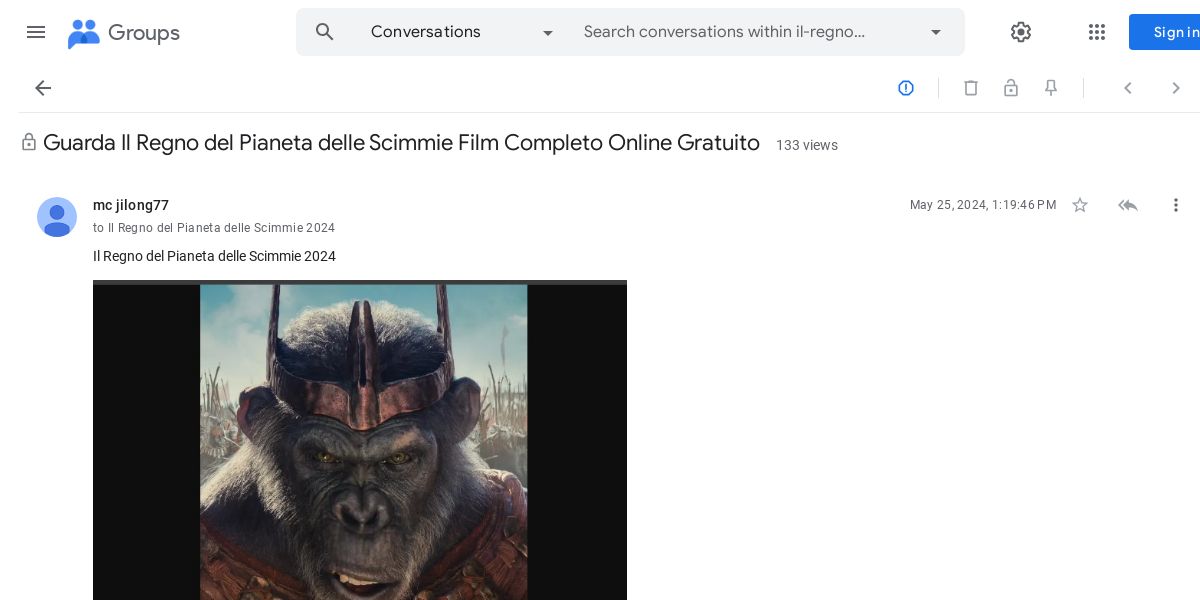Viewport: 1200px width, 600px height.
Task: Click the message body text line
Action: [x=214, y=256]
